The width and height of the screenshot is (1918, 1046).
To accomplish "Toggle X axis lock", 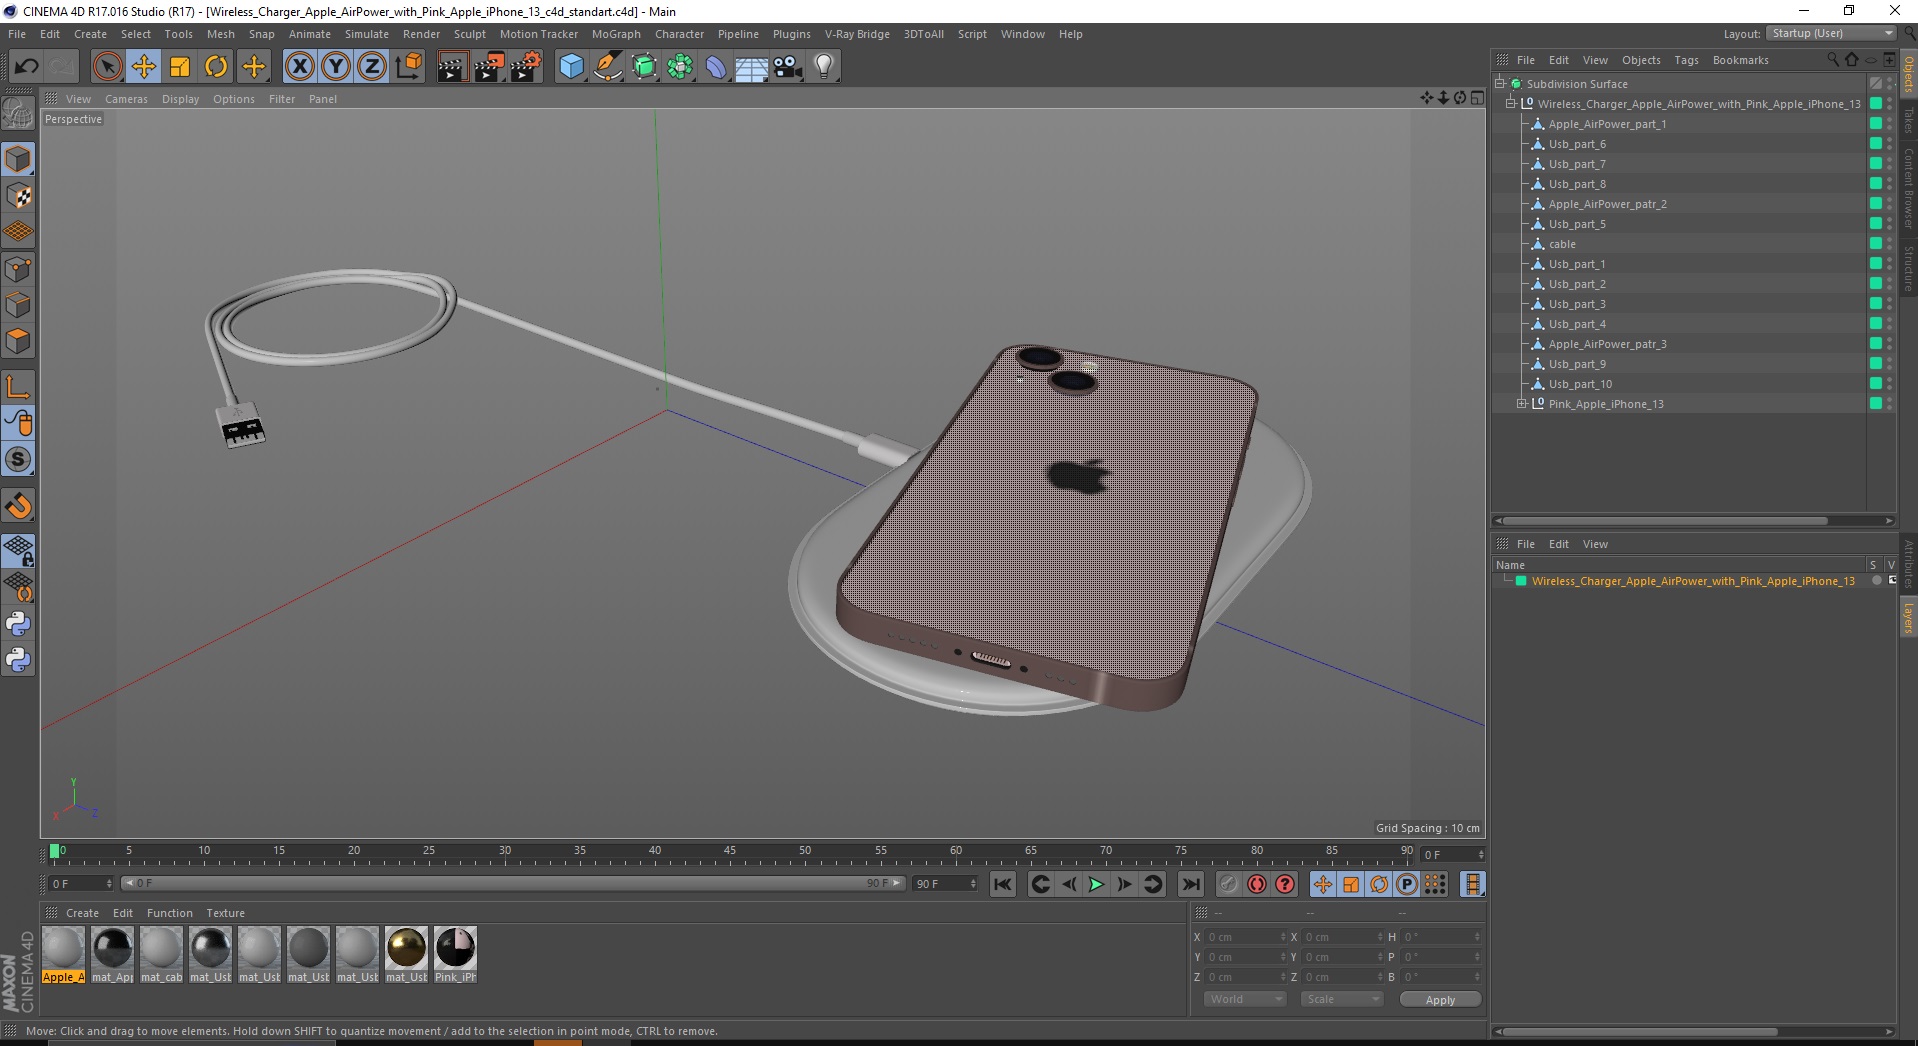I will click(x=300, y=67).
